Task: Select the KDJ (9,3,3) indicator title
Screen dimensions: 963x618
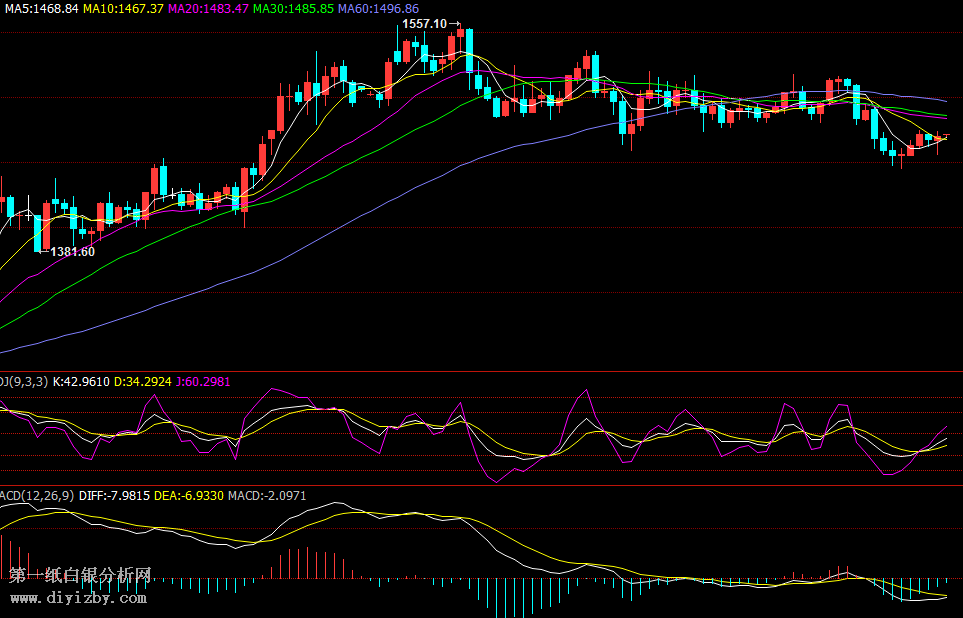Action: click(24, 381)
